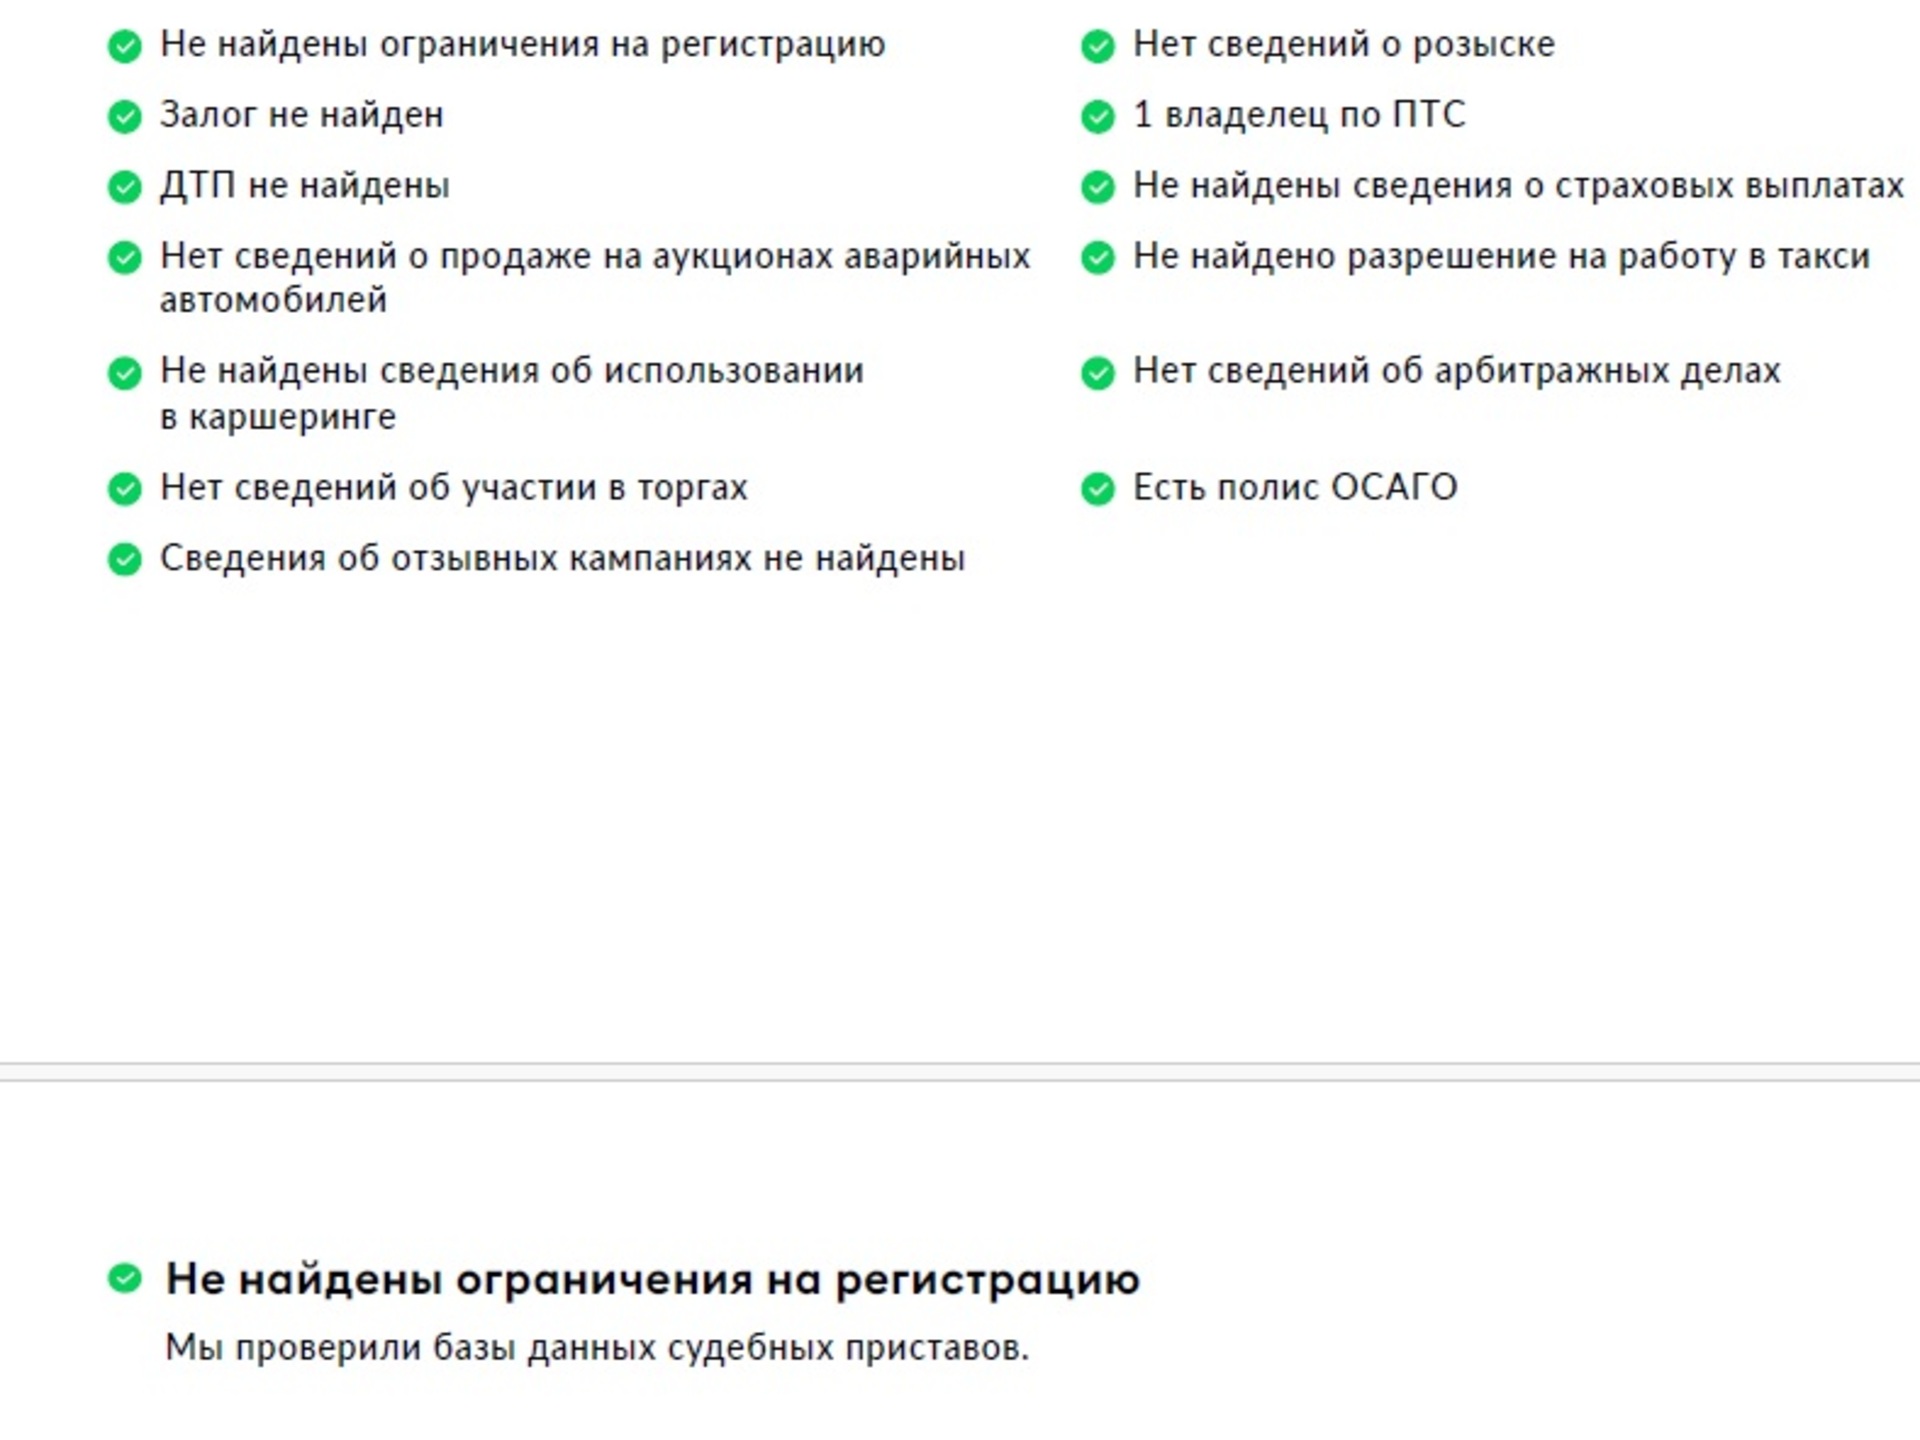Click check icon next to 'Нет сведений о розыске'
This screenshot has width=1920, height=1440.
click(1097, 46)
